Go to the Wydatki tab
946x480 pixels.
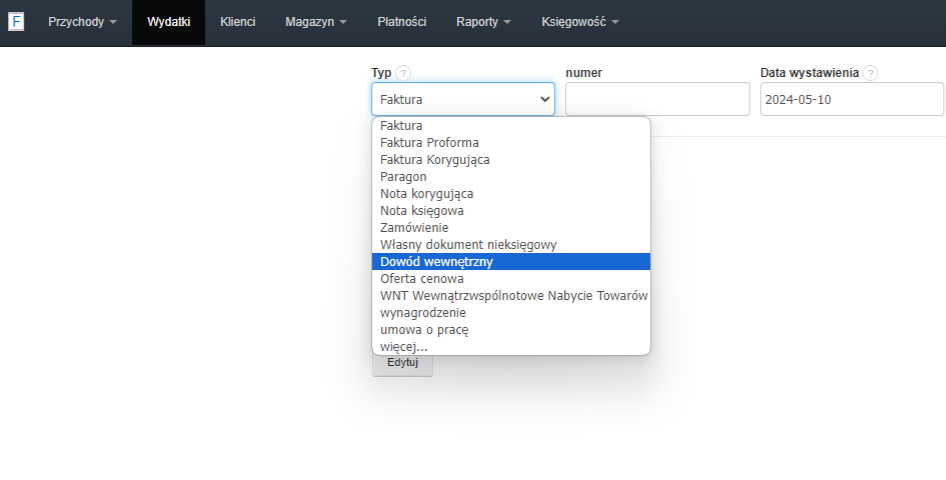168,22
